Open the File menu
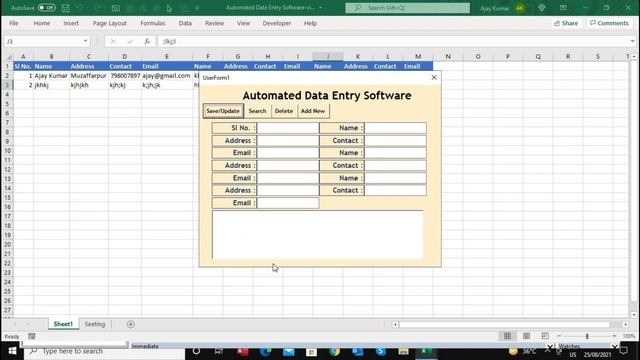Screen dimensions: 640x360 [x=13, y=23]
